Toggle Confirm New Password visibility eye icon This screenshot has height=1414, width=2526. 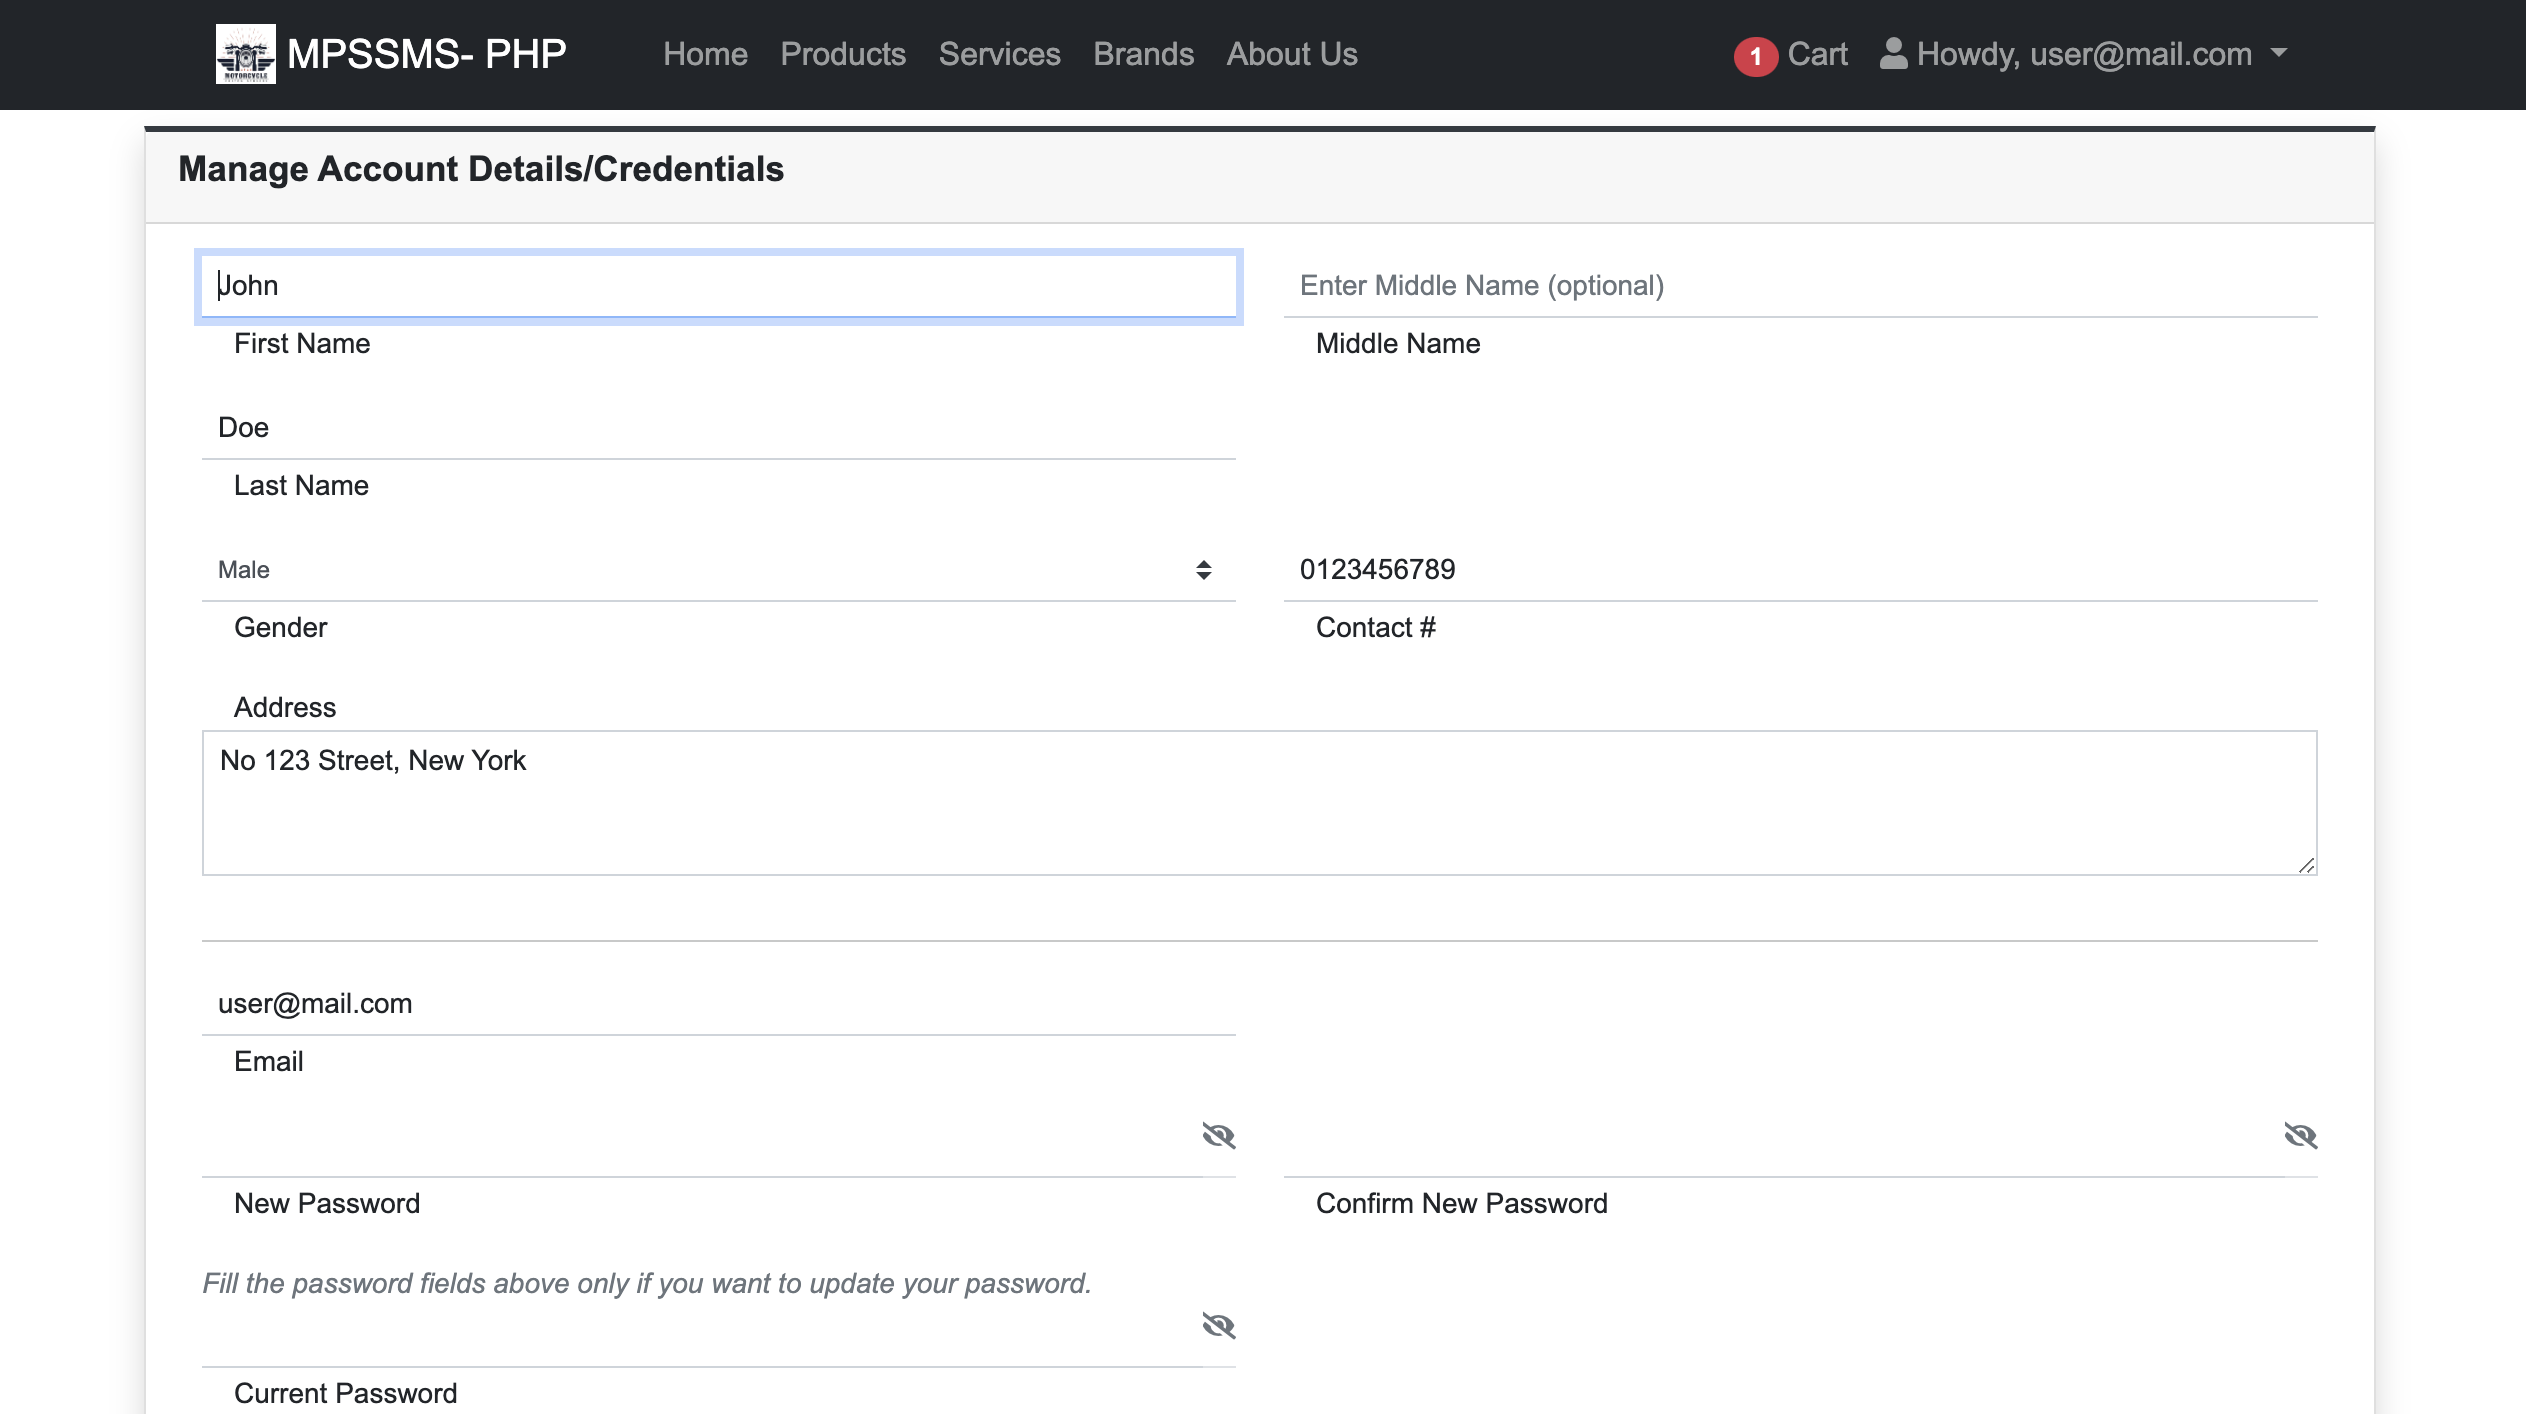[2301, 1135]
